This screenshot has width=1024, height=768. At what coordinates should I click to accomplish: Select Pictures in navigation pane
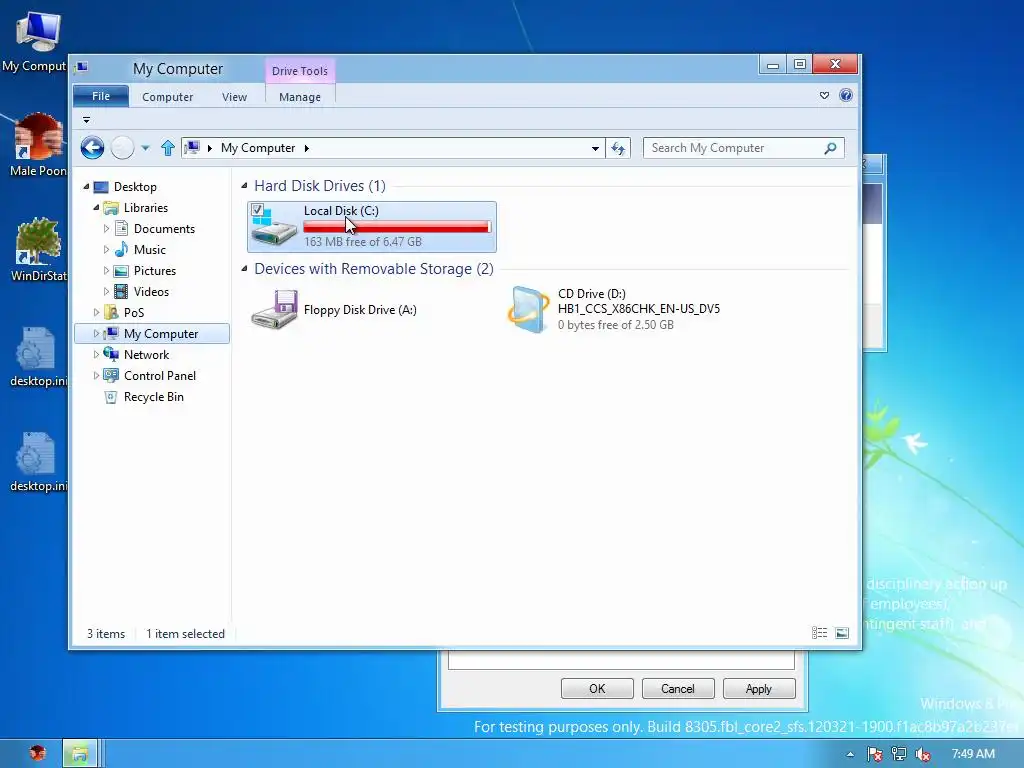click(x=155, y=270)
